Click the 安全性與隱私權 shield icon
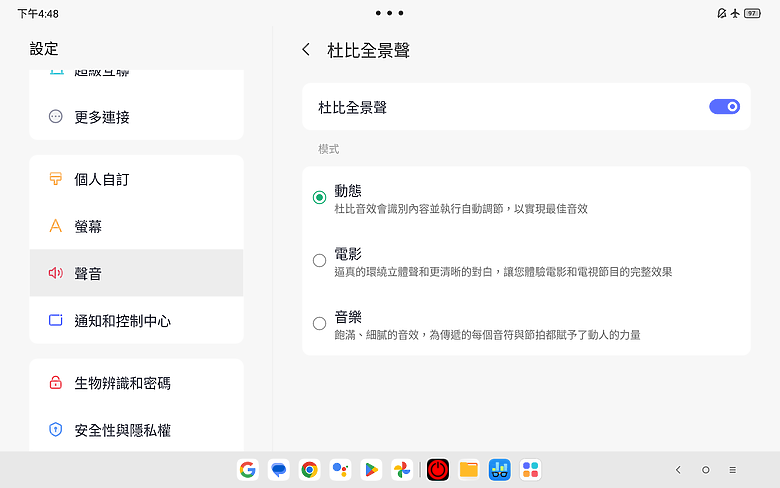 pos(56,429)
